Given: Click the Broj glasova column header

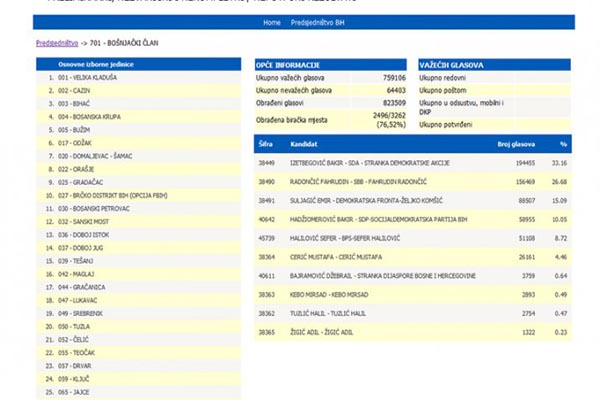Looking at the screenshot, I should 516,144.
